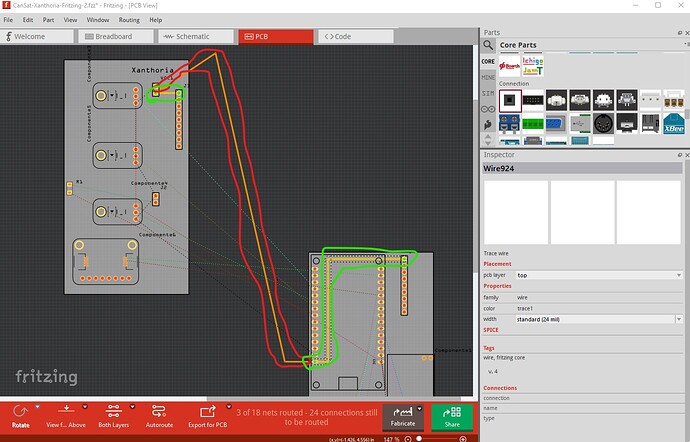The width and height of the screenshot is (690, 442).
Task: Open the Window menu
Action: pyautogui.click(x=98, y=20)
